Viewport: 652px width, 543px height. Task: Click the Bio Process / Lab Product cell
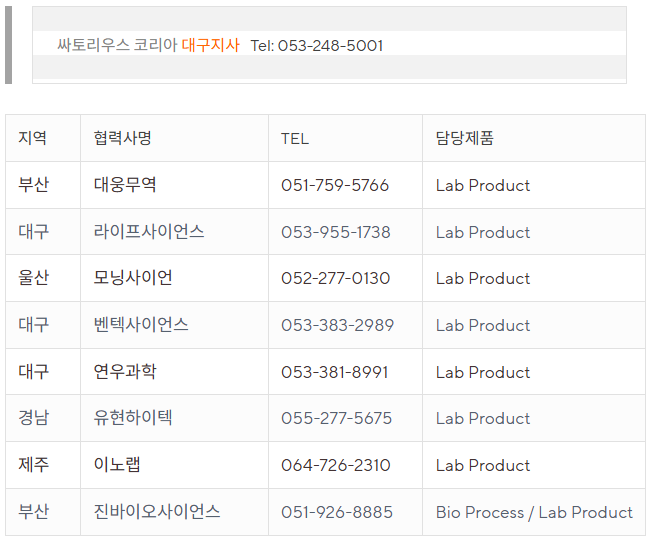534,513
